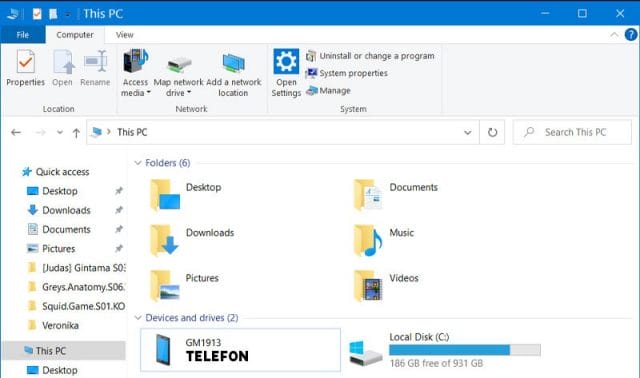Click the This PC address bar
The width and height of the screenshot is (640, 378).
(282, 132)
